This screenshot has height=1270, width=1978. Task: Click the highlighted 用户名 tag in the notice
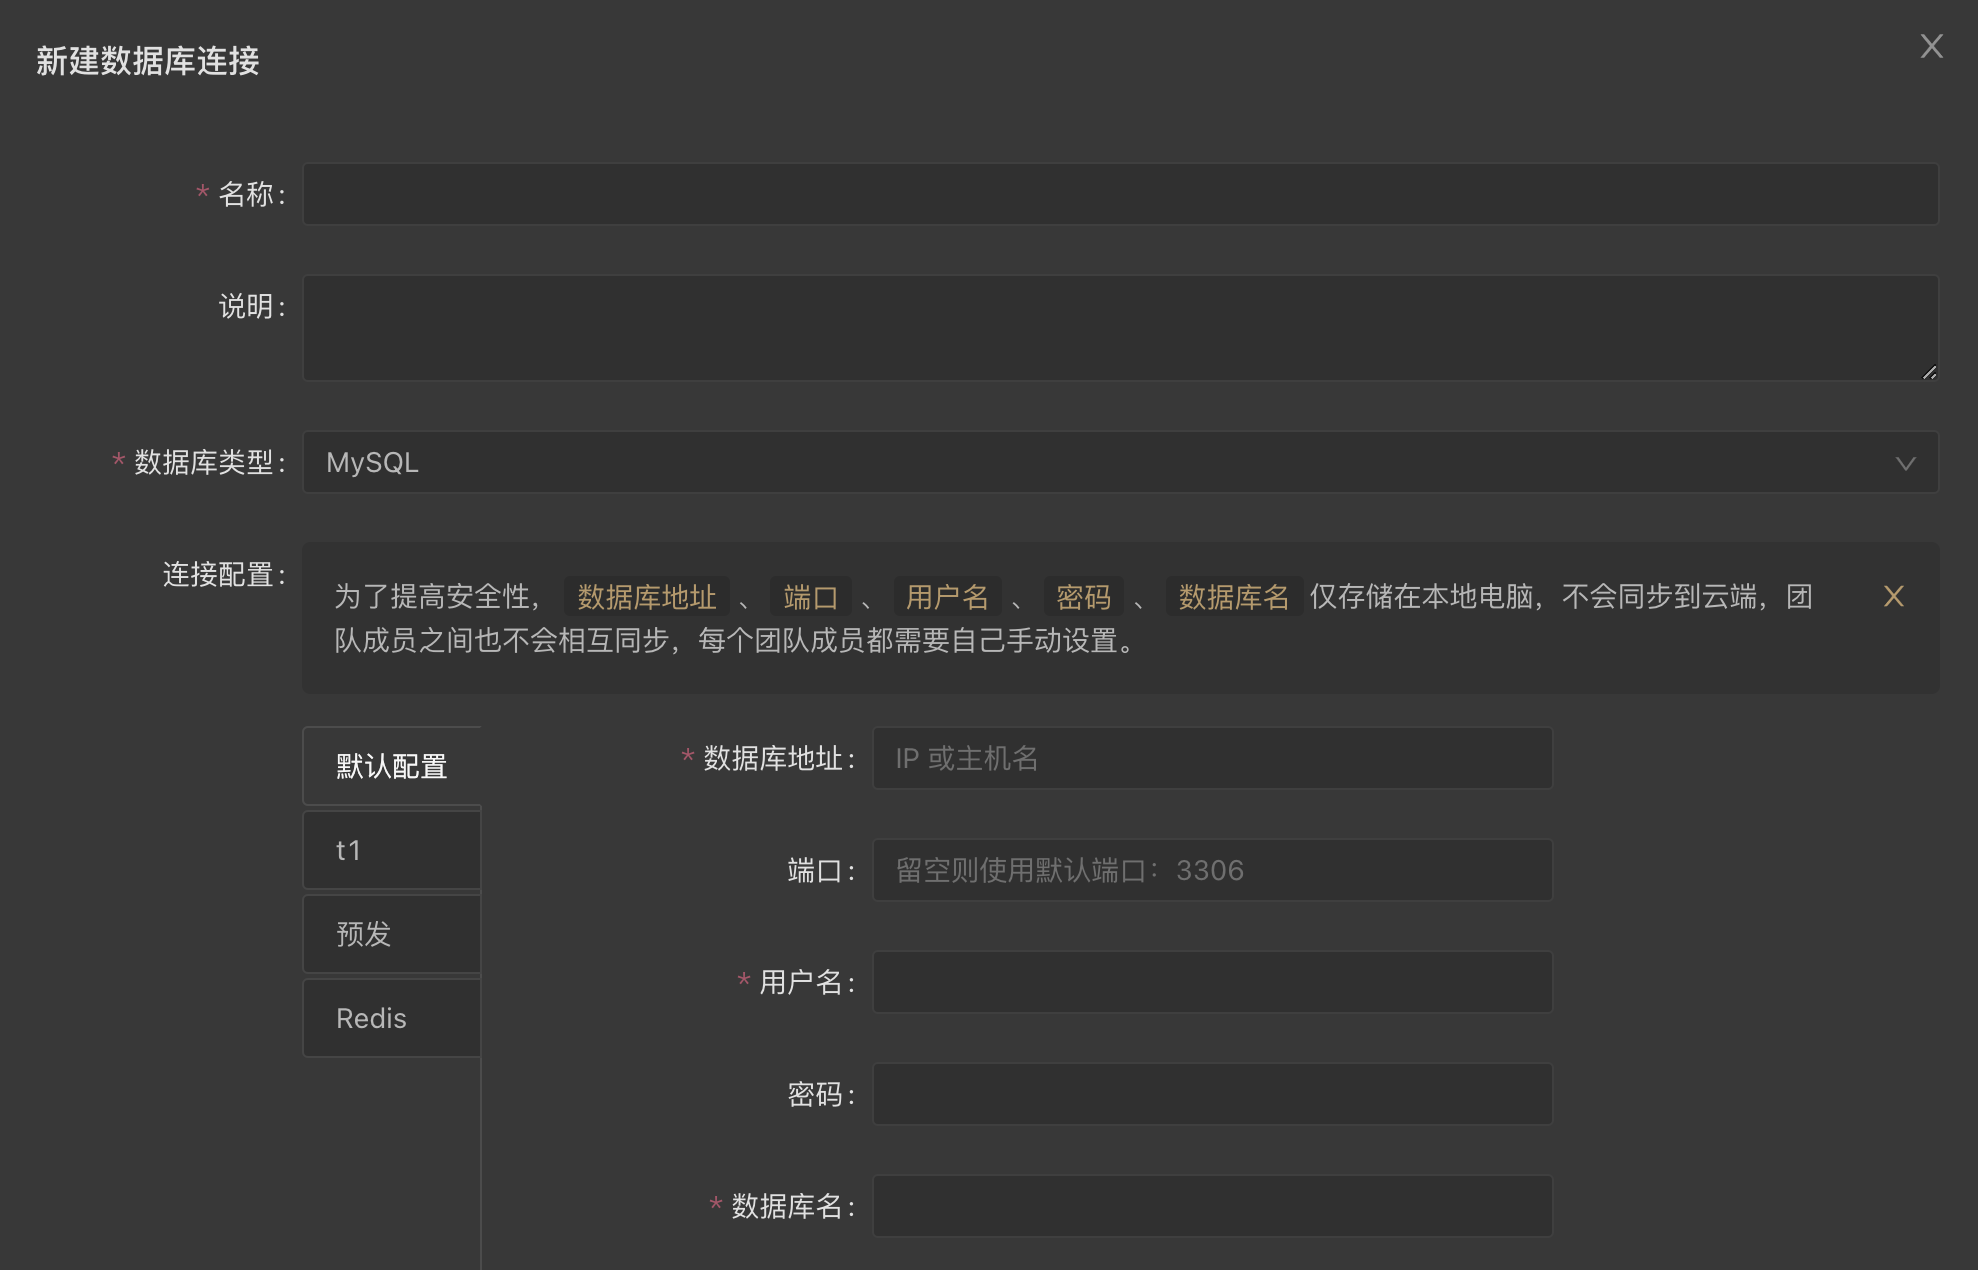(x=950, y=597)
